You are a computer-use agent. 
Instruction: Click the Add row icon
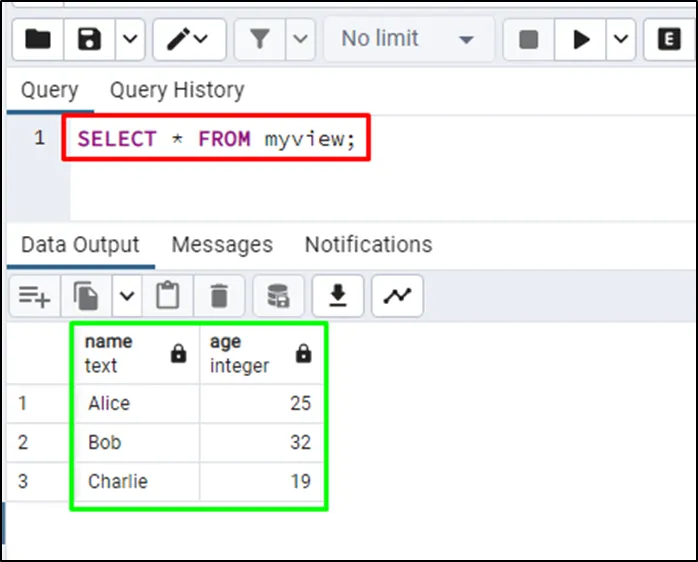tap(35, 296)
